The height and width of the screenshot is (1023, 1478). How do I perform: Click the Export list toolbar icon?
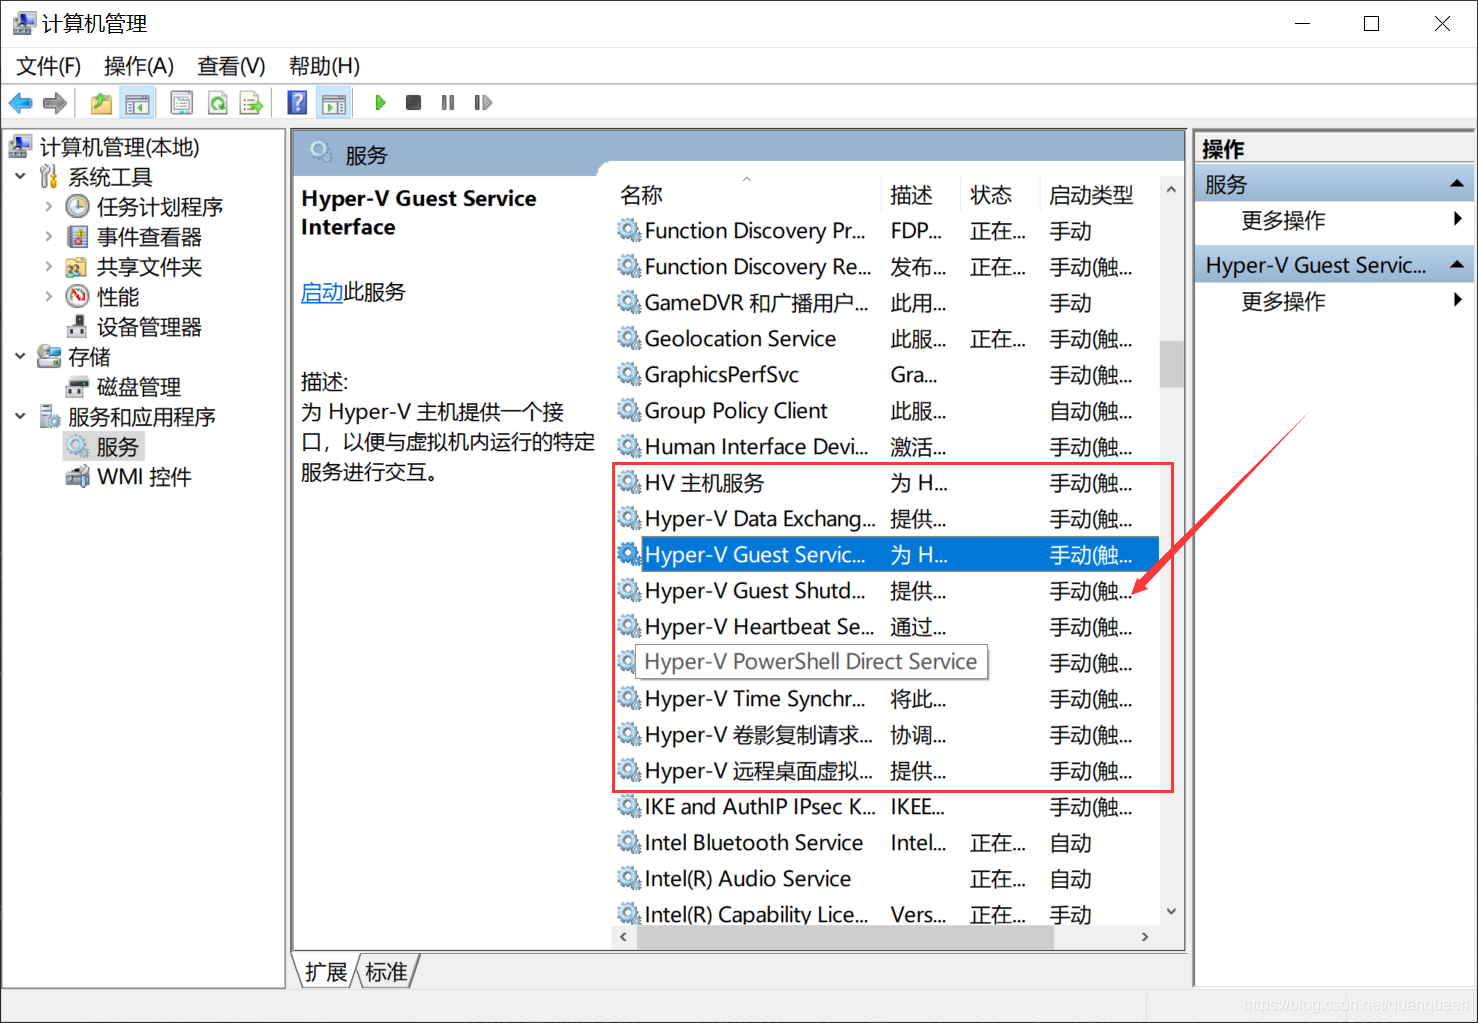(x=251, y=103)
